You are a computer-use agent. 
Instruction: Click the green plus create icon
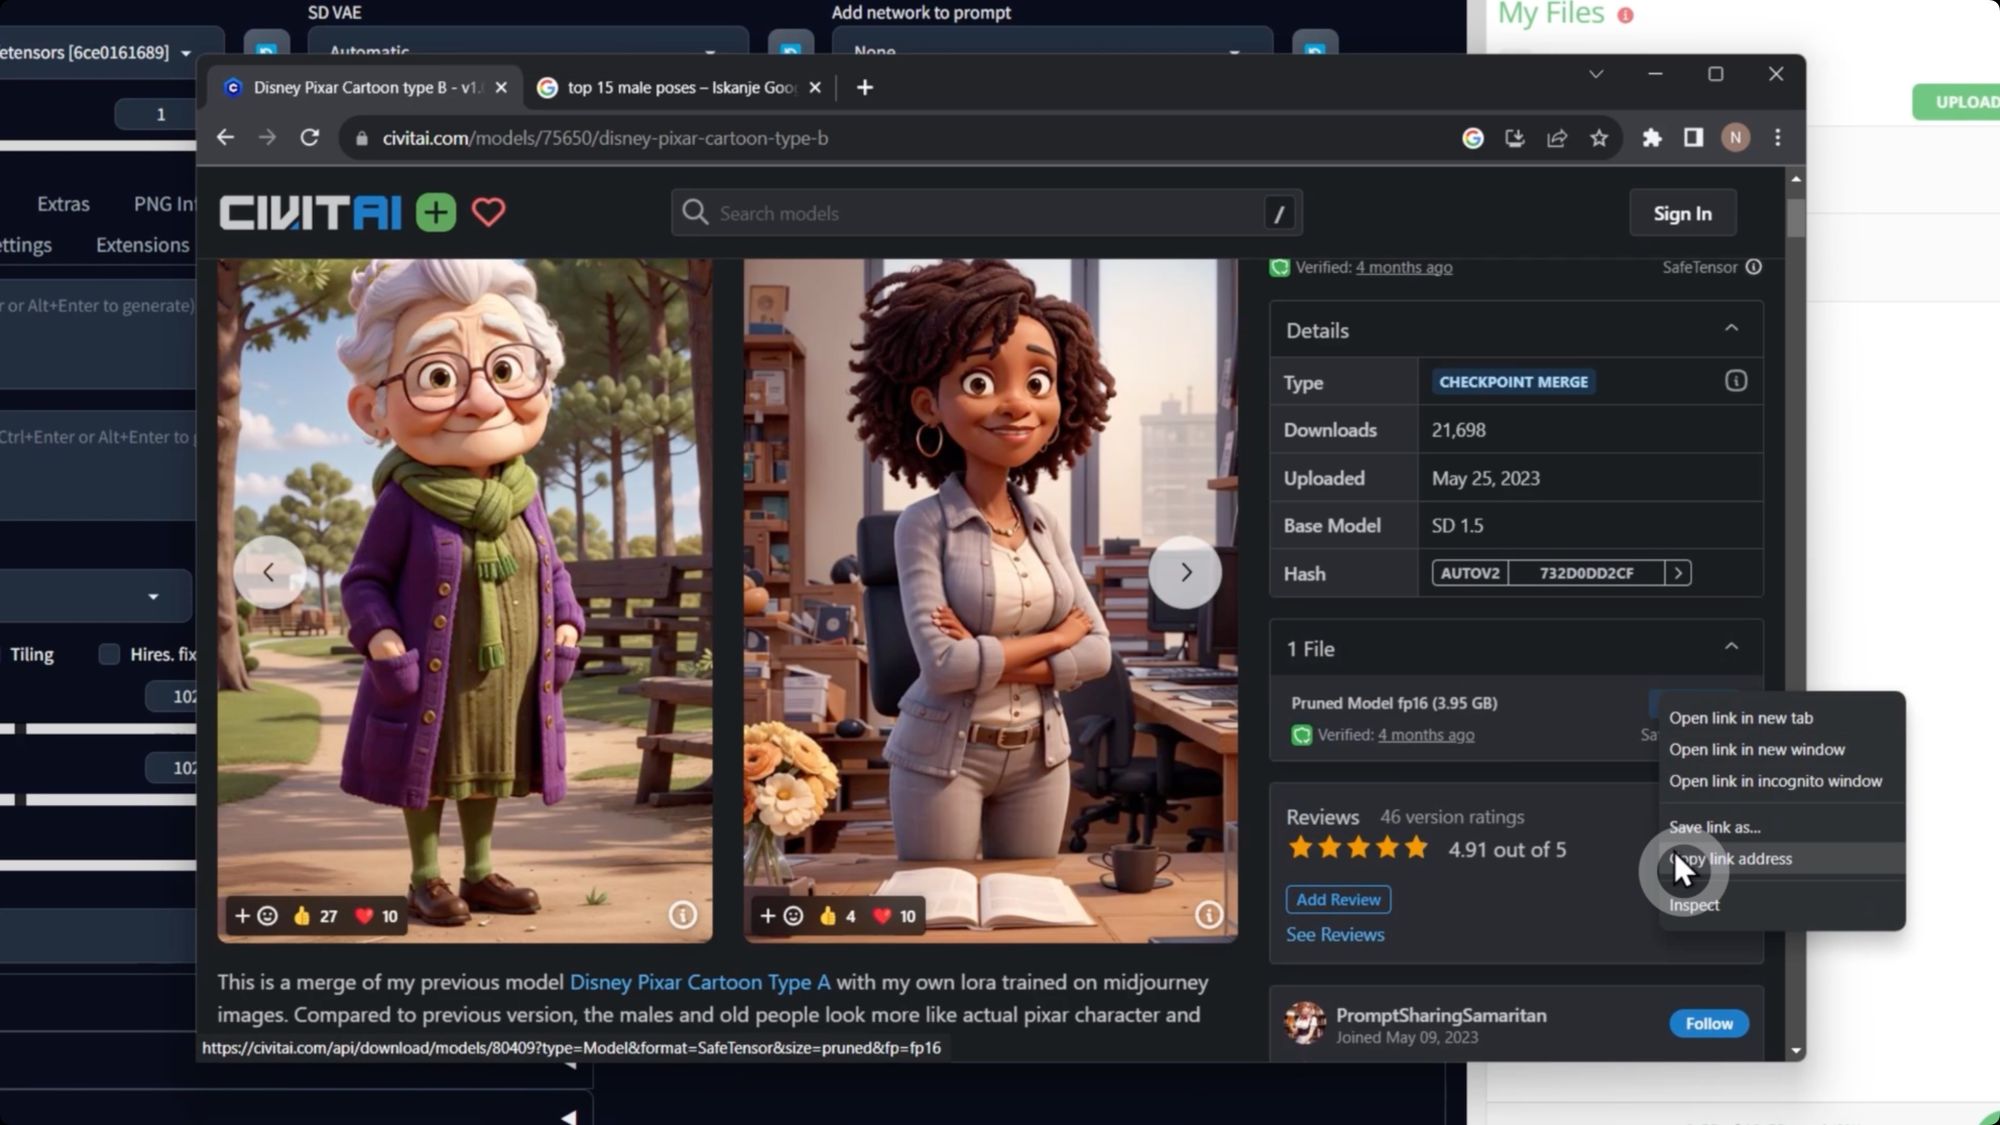click(x=436, y=213)
